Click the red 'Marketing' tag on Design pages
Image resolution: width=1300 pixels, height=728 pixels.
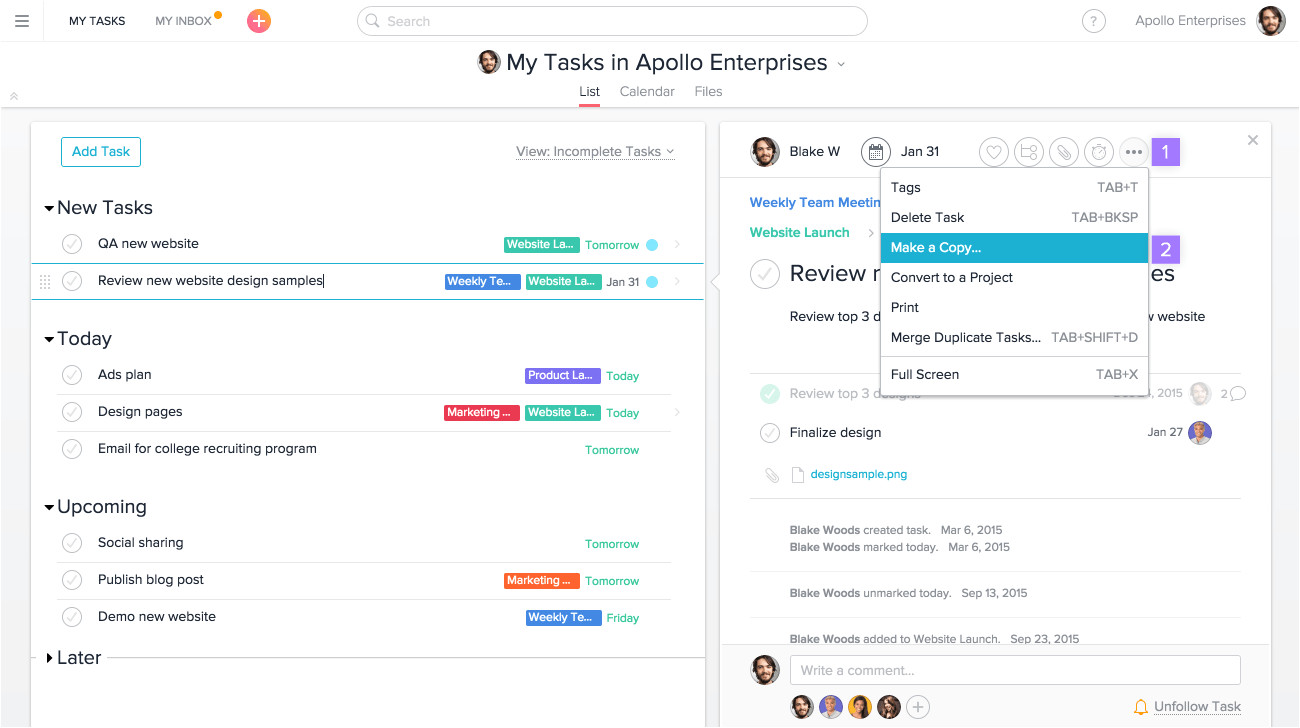tap(482, 413)
